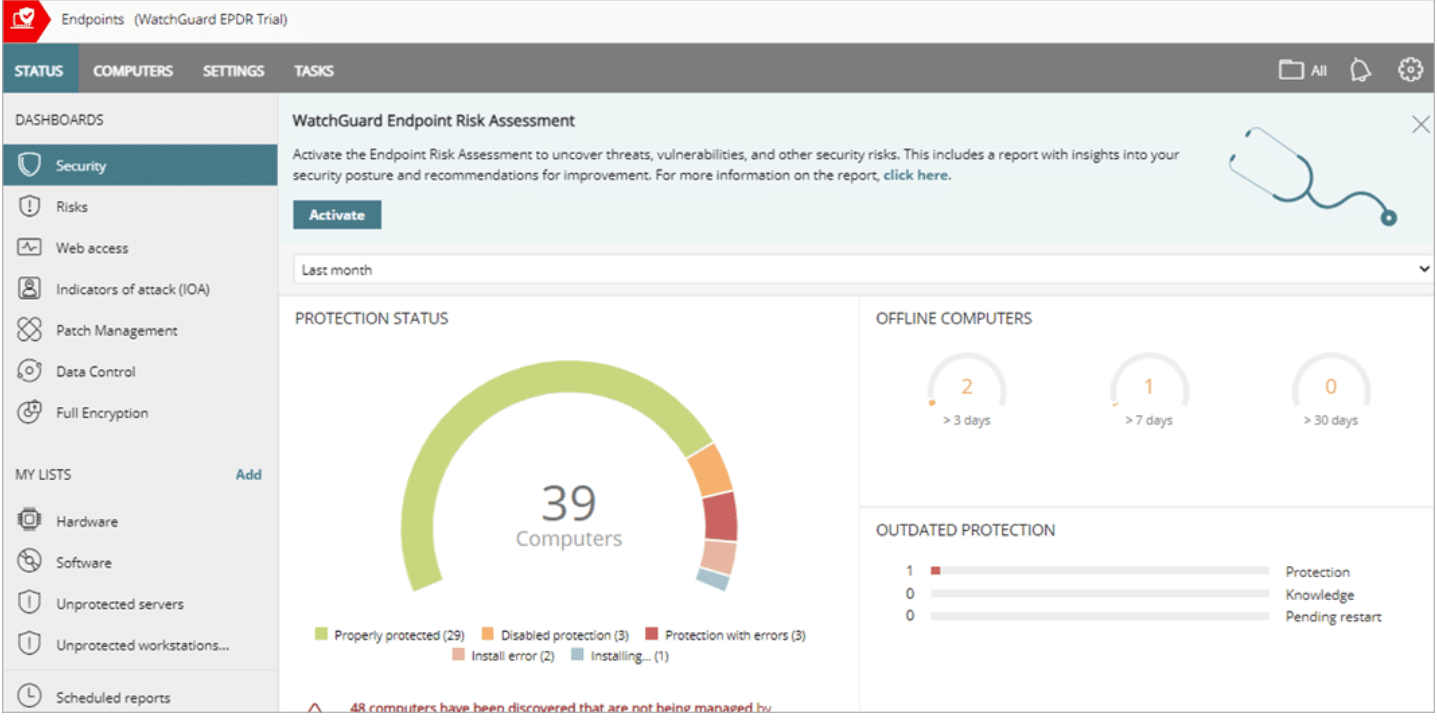
Task: Click the Full Encryption icon
Action: pos(30,412)
